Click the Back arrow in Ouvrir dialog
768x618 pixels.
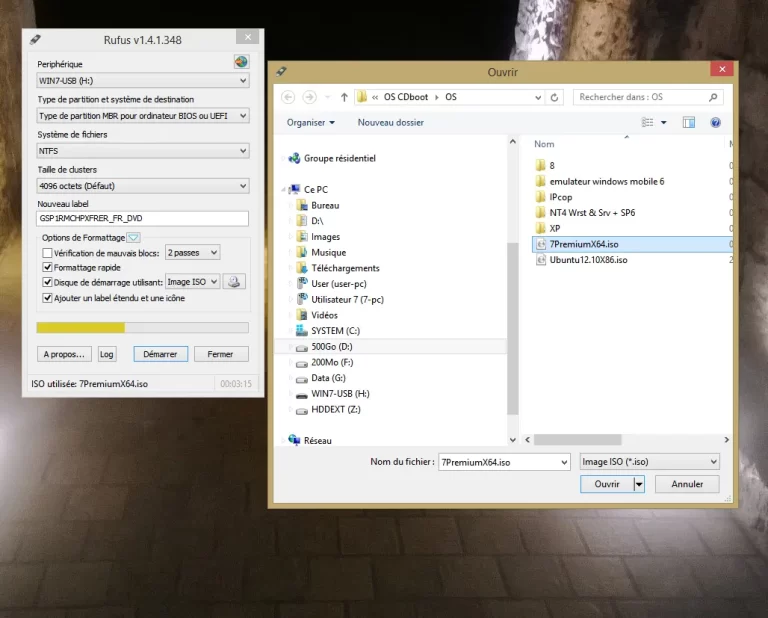point(288,97)
